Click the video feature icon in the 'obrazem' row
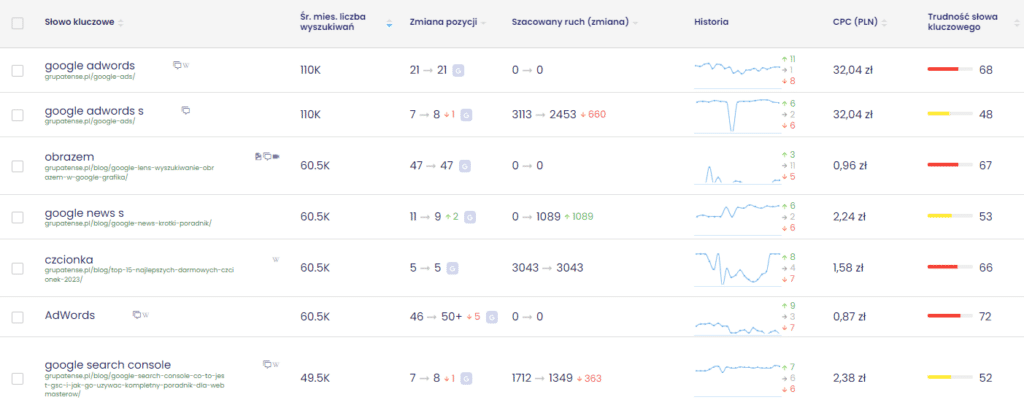1024x408 pixels. click(x=276, y=156)
